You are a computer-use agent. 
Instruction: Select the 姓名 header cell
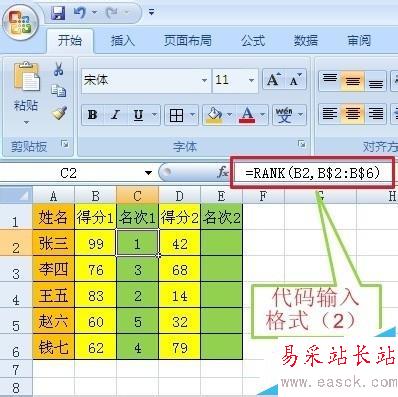tap(53, 218)
